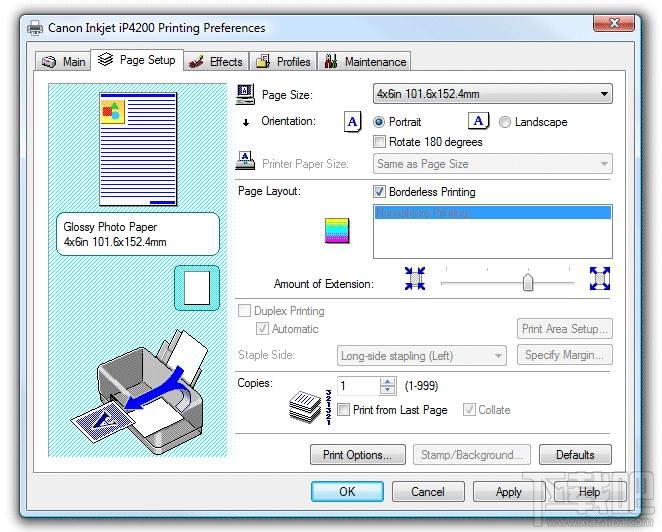Click the landscape letter A icon
This screenshot has width=662, height=532.
[478, 121]
